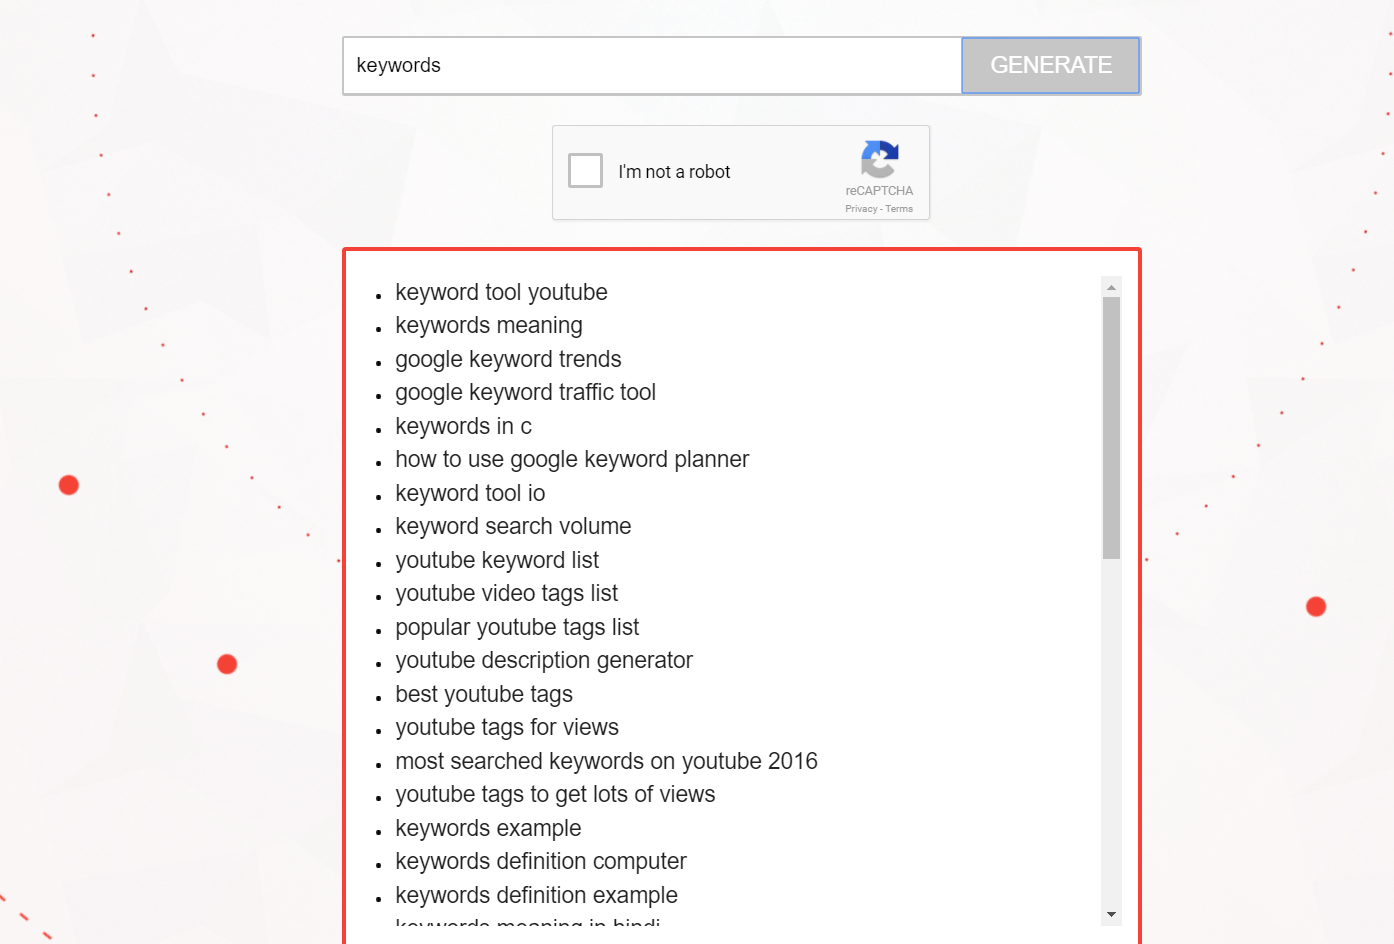Screen dimensions: 1394x944
Task: Click the GENERATE button
Action: pos(1050,66)
